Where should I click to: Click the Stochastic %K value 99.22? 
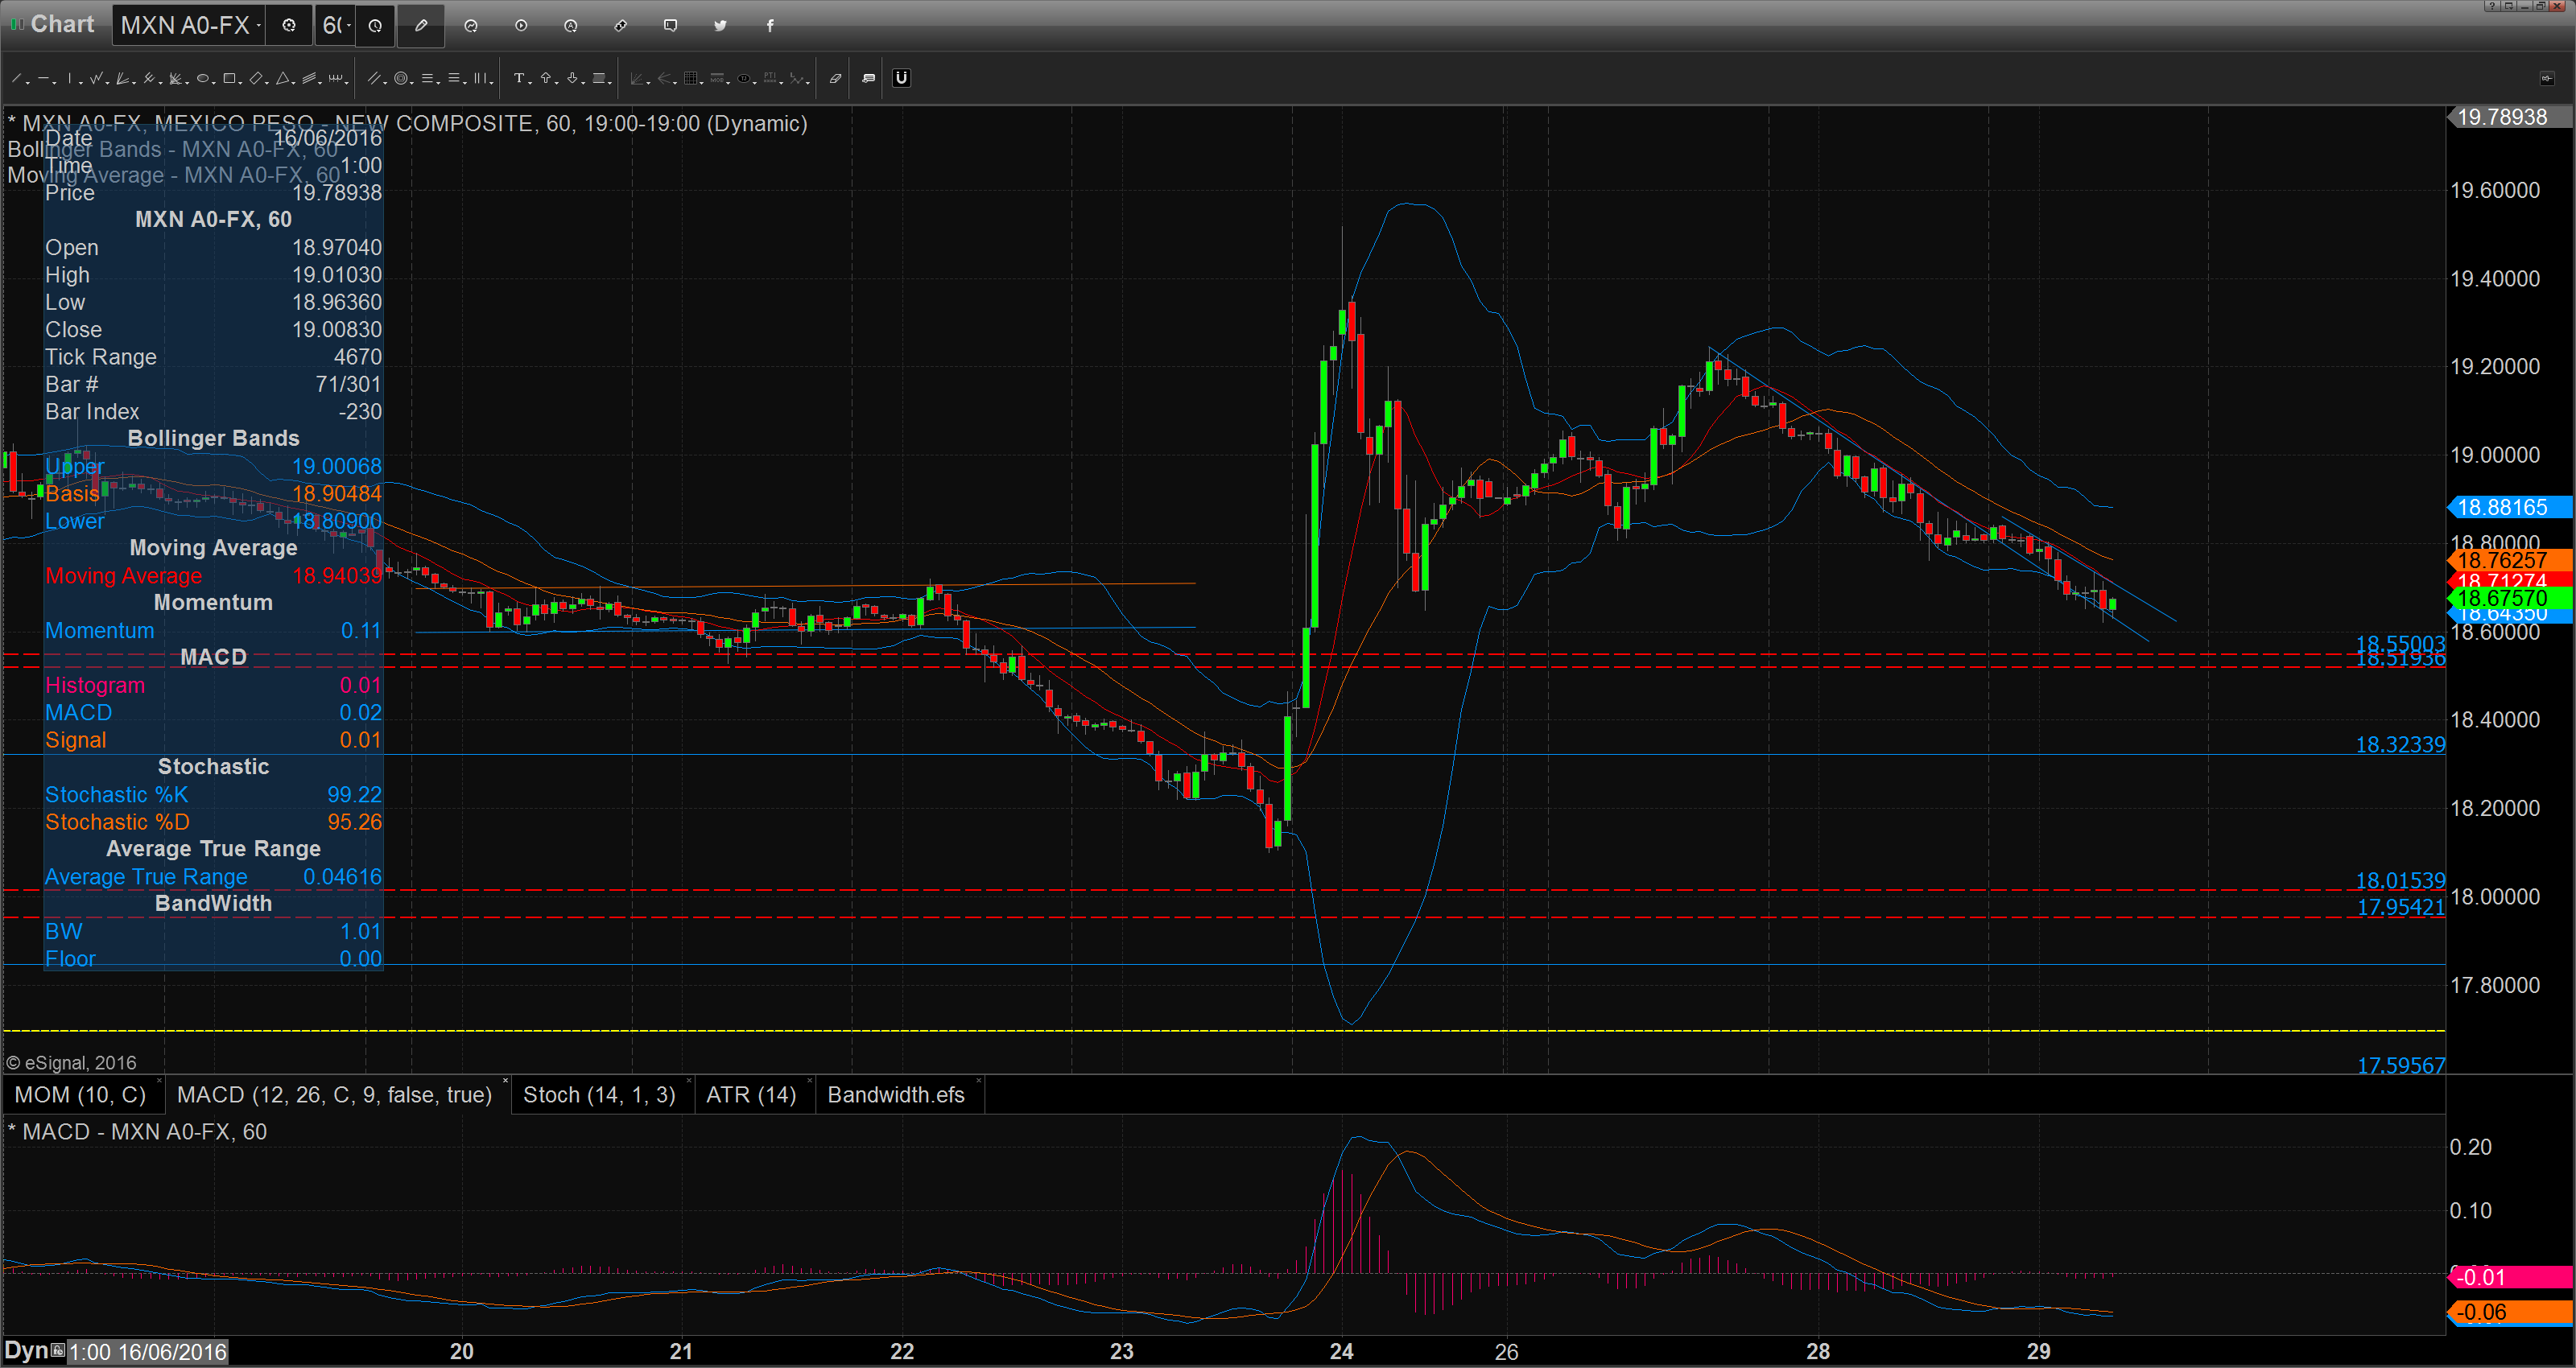(x=354, y=795)
